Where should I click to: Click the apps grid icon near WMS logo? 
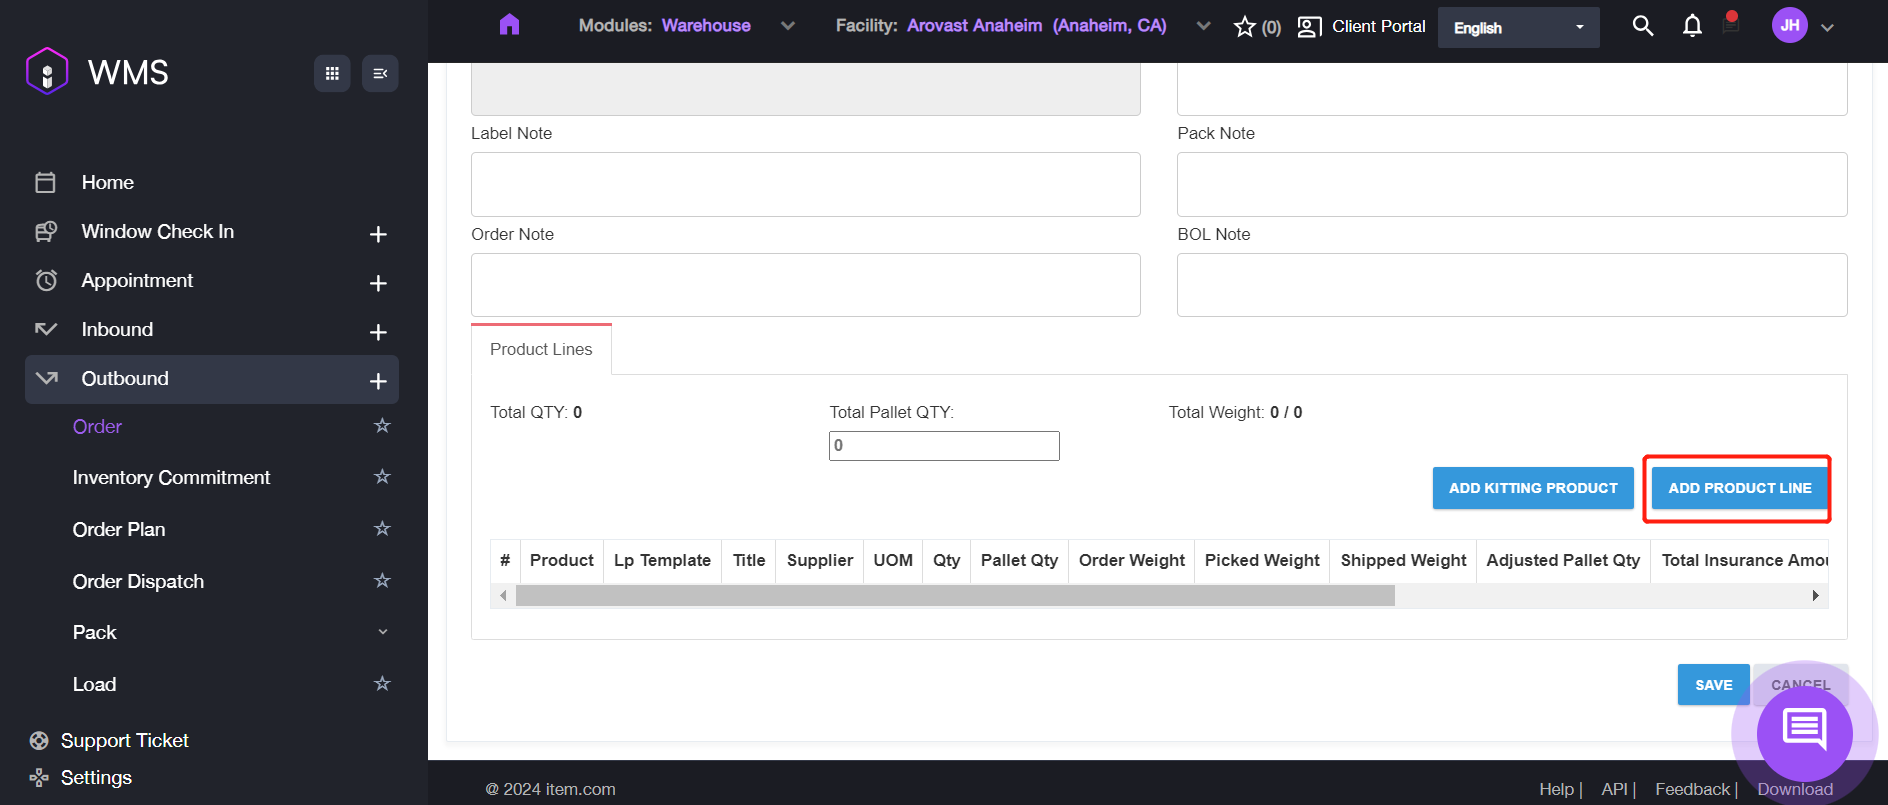332,73
